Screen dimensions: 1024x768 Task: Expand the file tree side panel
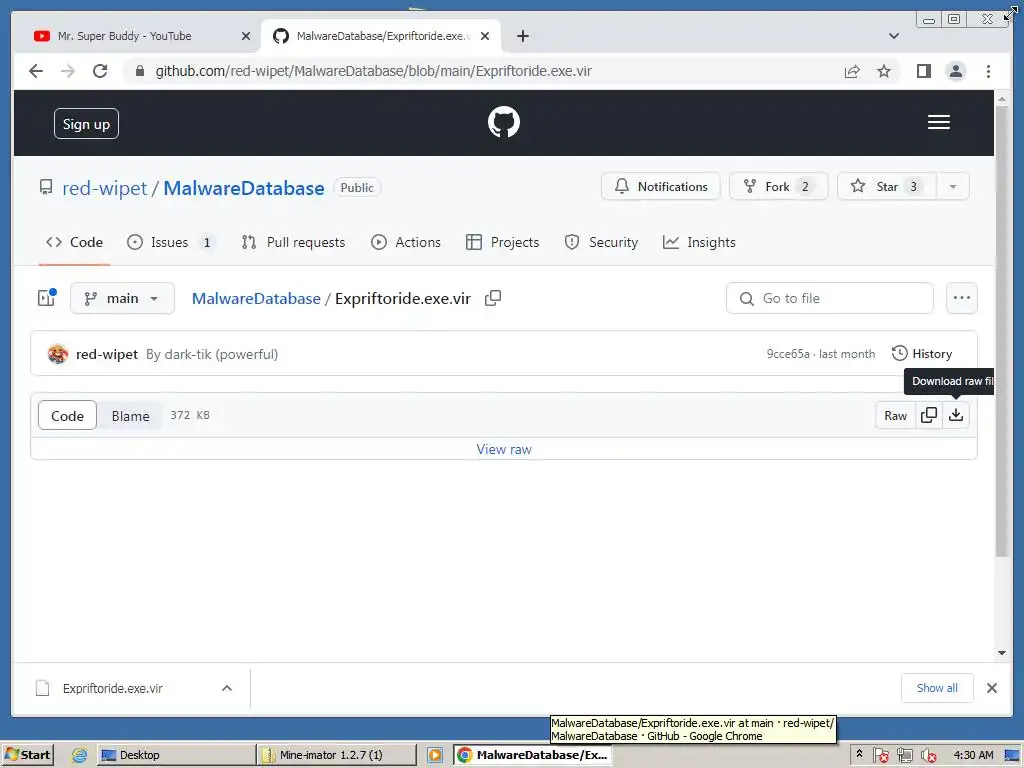(x=46, y=298)
